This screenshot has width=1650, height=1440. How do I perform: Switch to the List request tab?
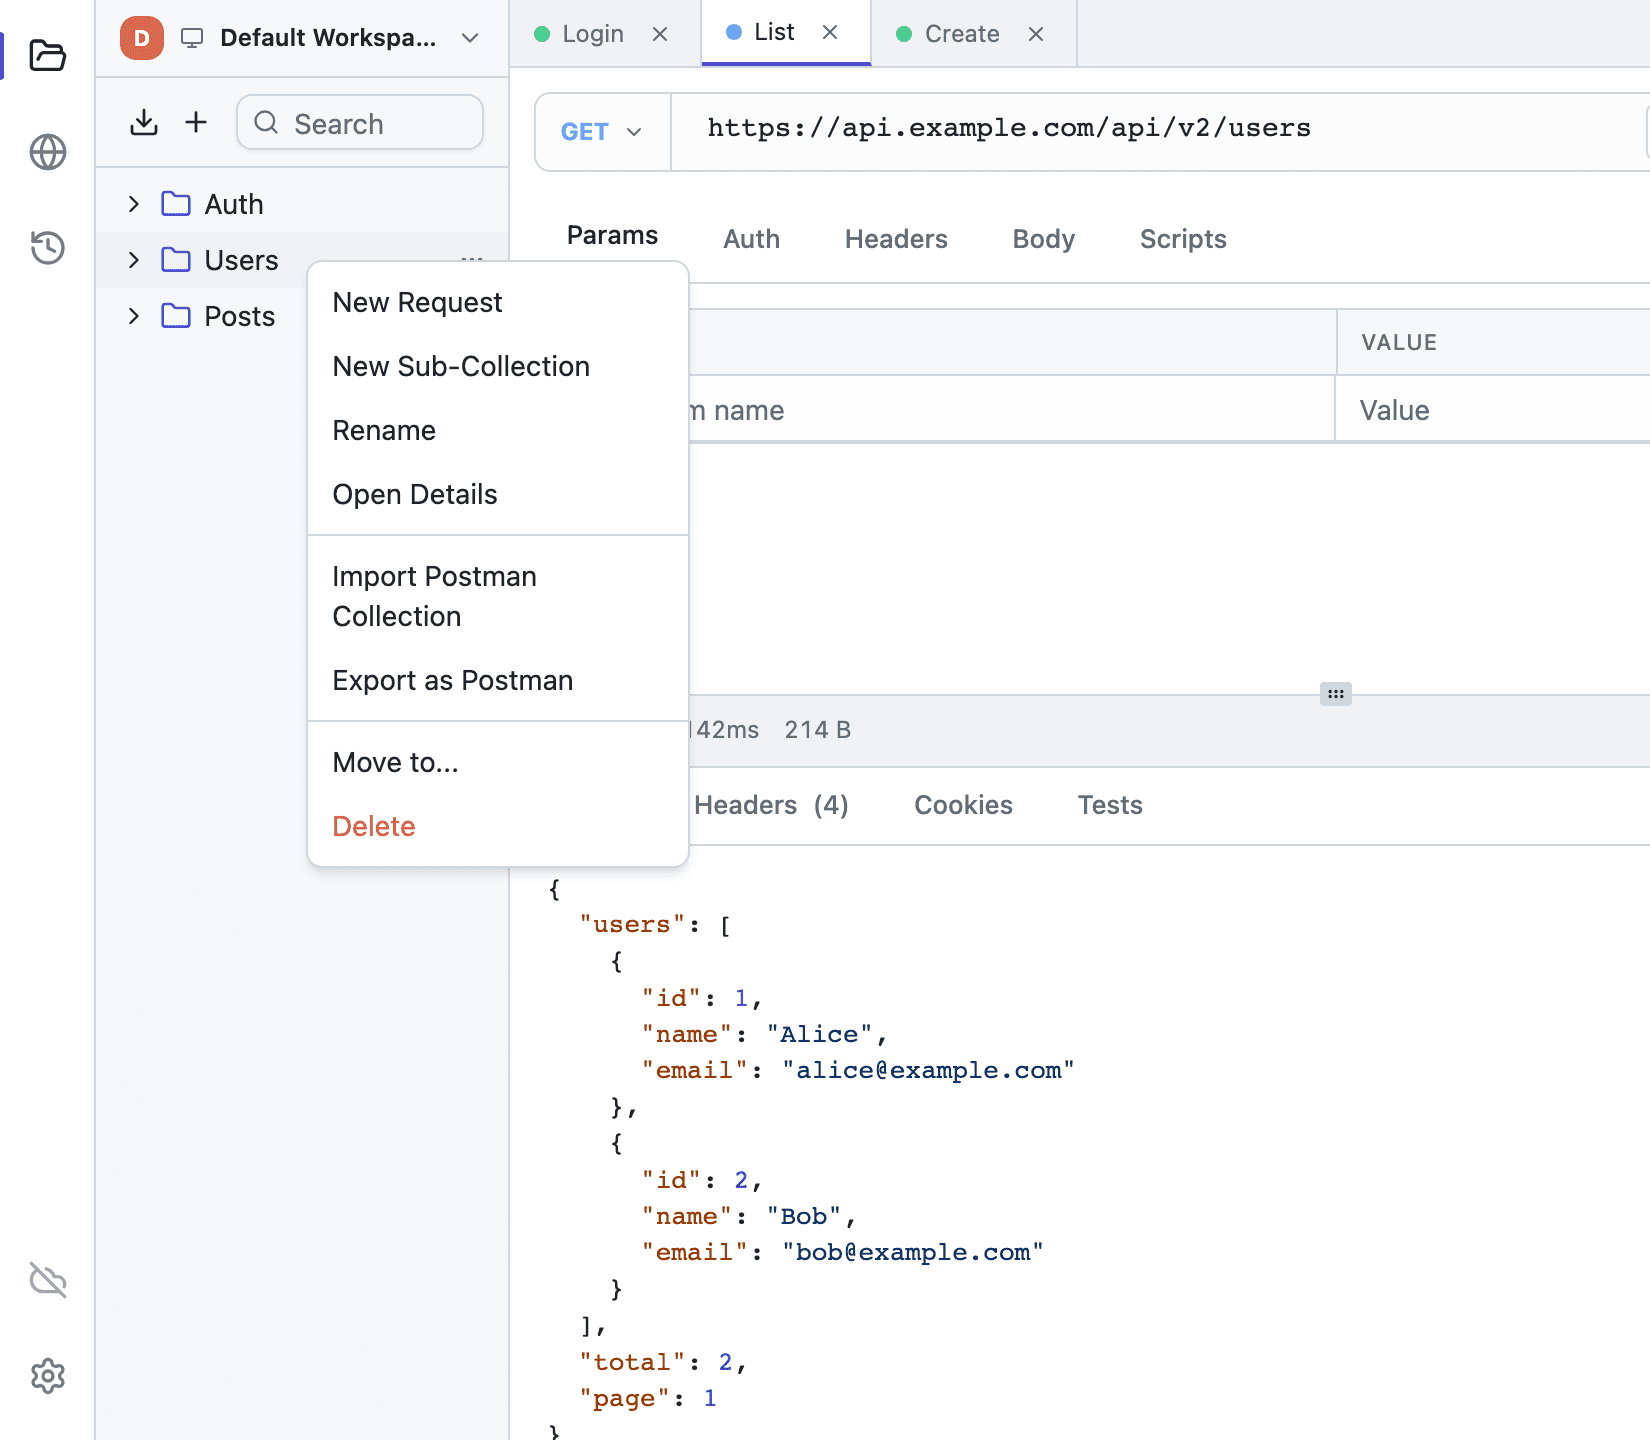pyautogui.click(x=774, y=32)
